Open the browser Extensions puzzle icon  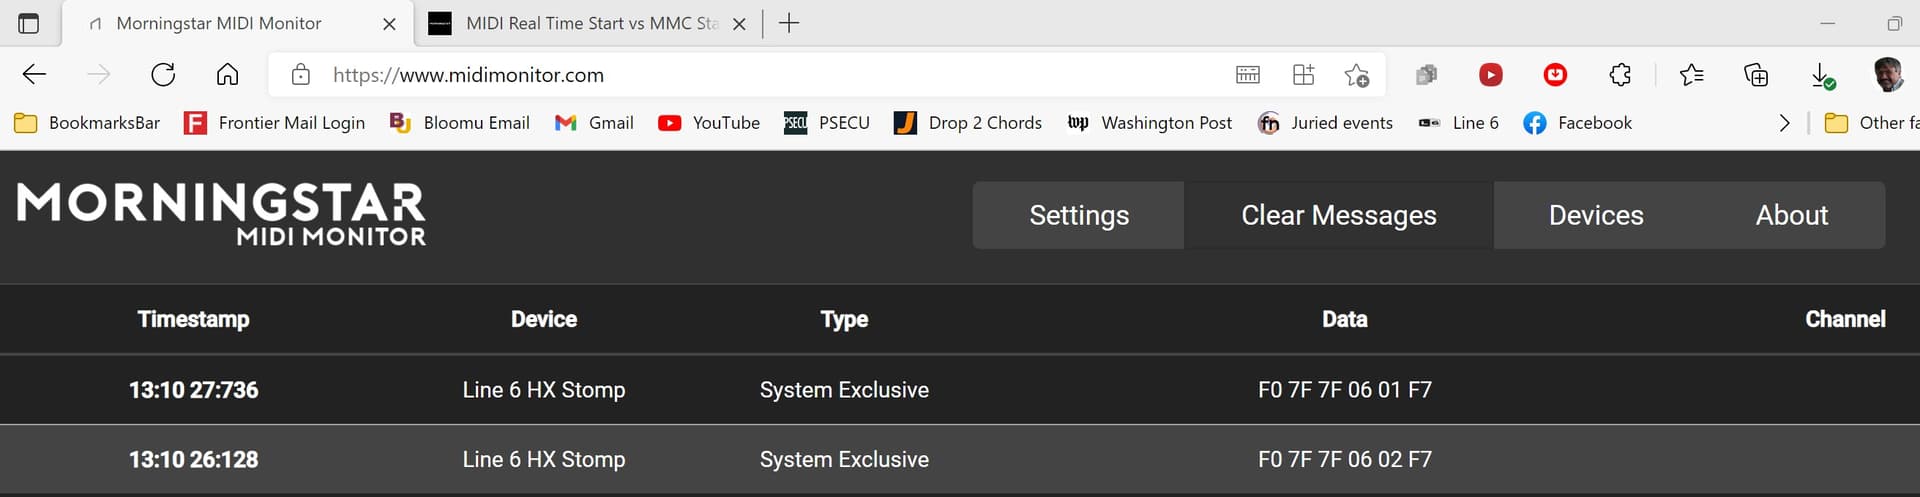(x=1619, y=75)
